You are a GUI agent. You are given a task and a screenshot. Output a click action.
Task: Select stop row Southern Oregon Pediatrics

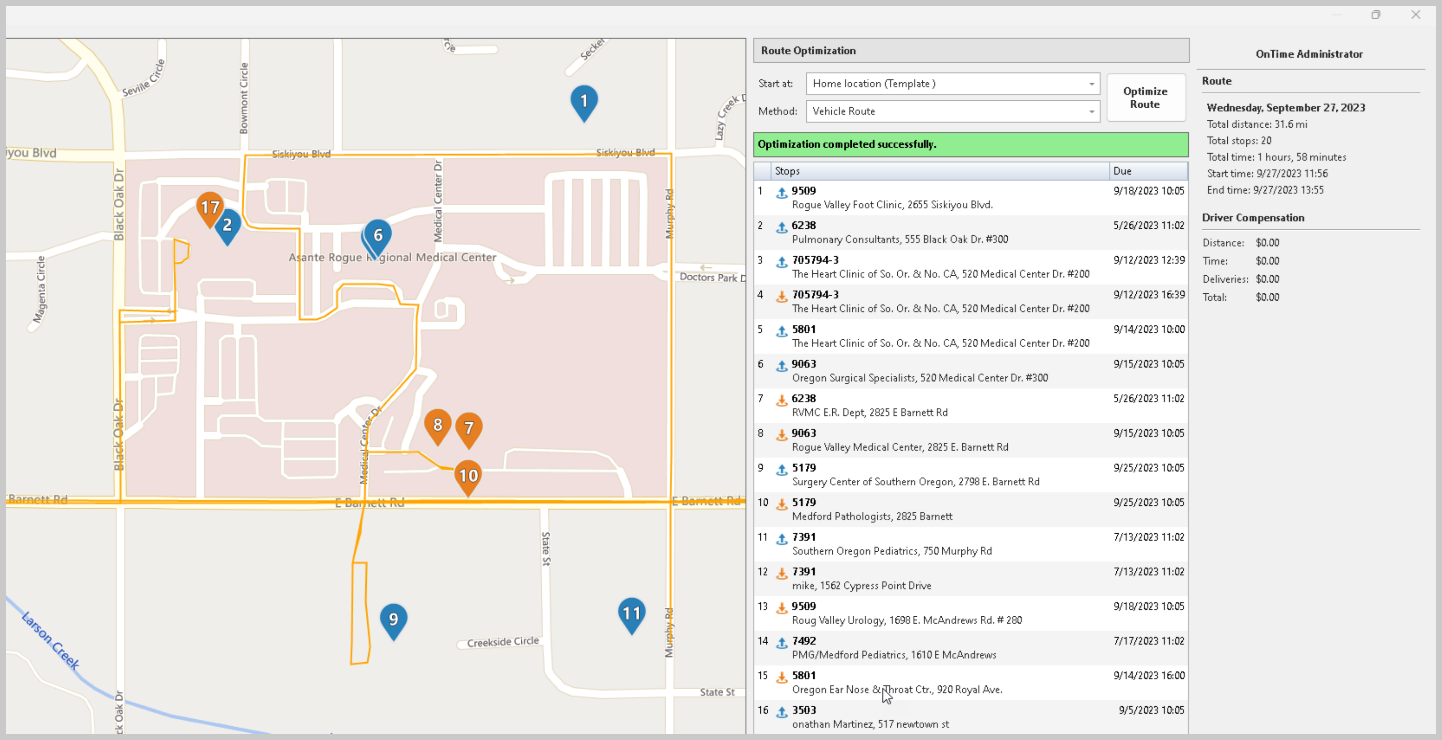pyautogui.click(x=970, y=544)
